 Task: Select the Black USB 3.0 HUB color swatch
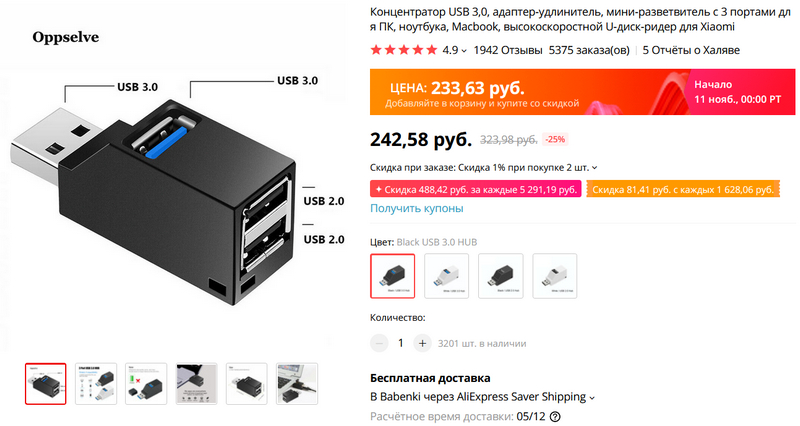point(392,276)
